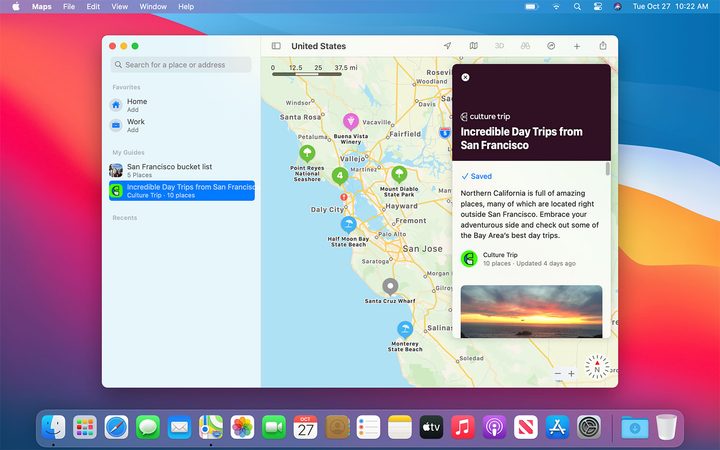Open the Help menu
720x450 pixels.
186,6
